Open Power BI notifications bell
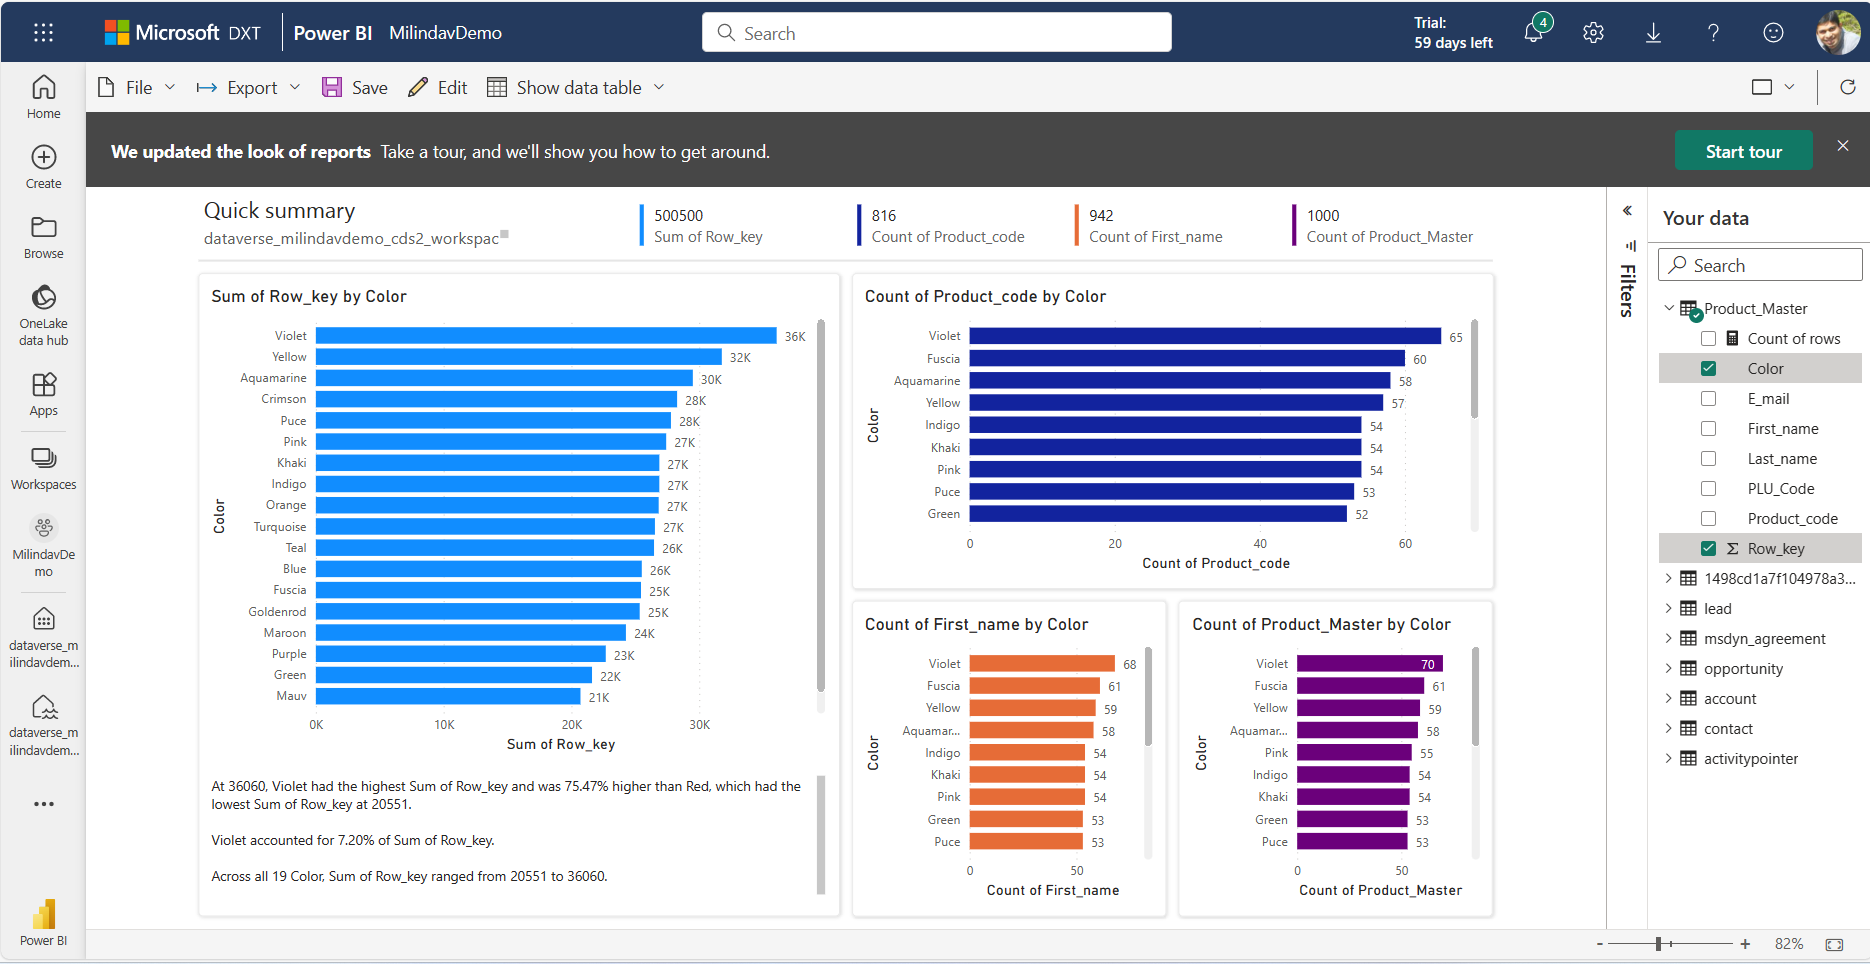The image size is (1870, 964). pos(1533,31)
